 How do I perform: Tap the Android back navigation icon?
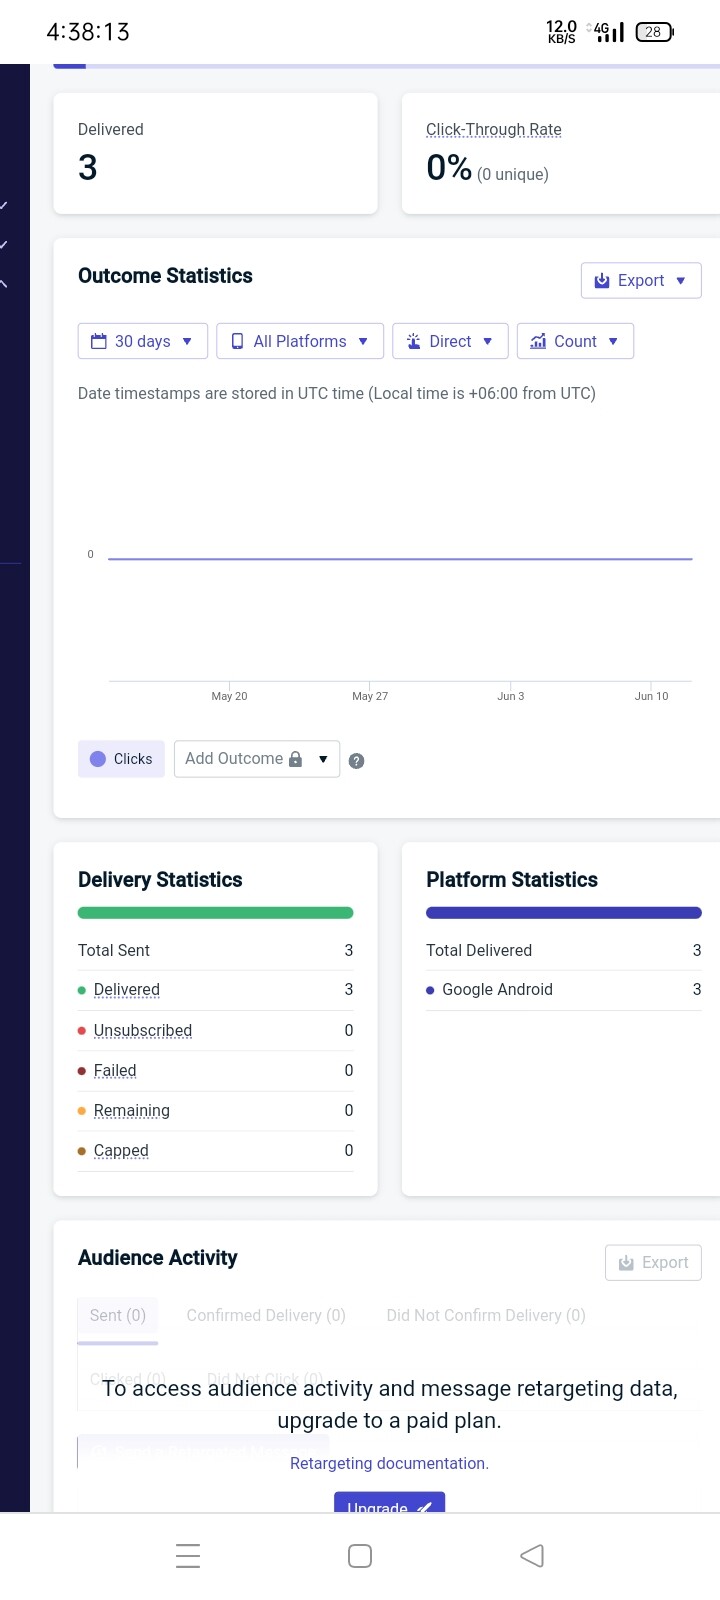(x=532, y=1556)
